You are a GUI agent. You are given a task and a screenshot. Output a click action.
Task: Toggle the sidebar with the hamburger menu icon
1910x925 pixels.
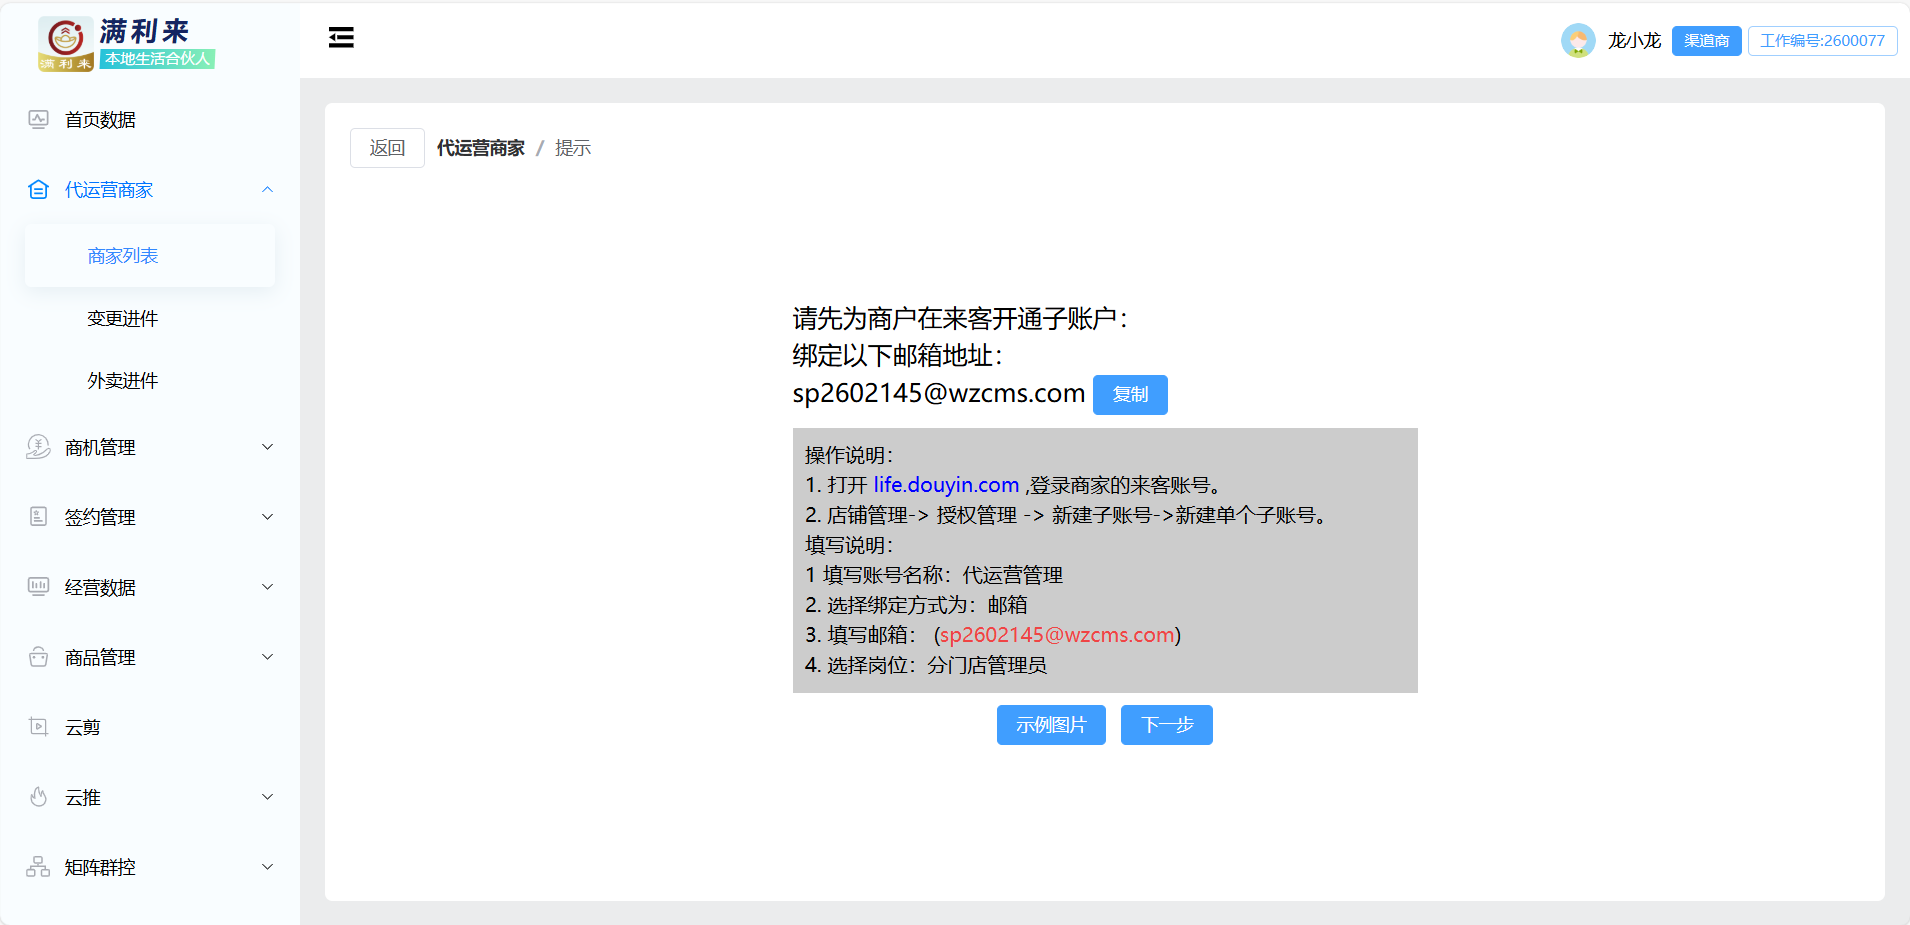(x=341, y=38)
